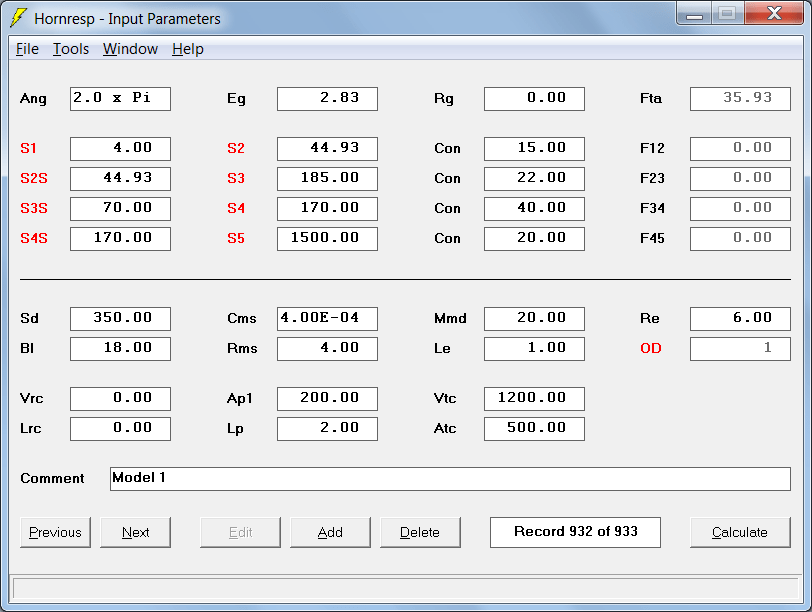Minimize the Hornresp window
Screen dimensions: 812x612
pos(694,13)
